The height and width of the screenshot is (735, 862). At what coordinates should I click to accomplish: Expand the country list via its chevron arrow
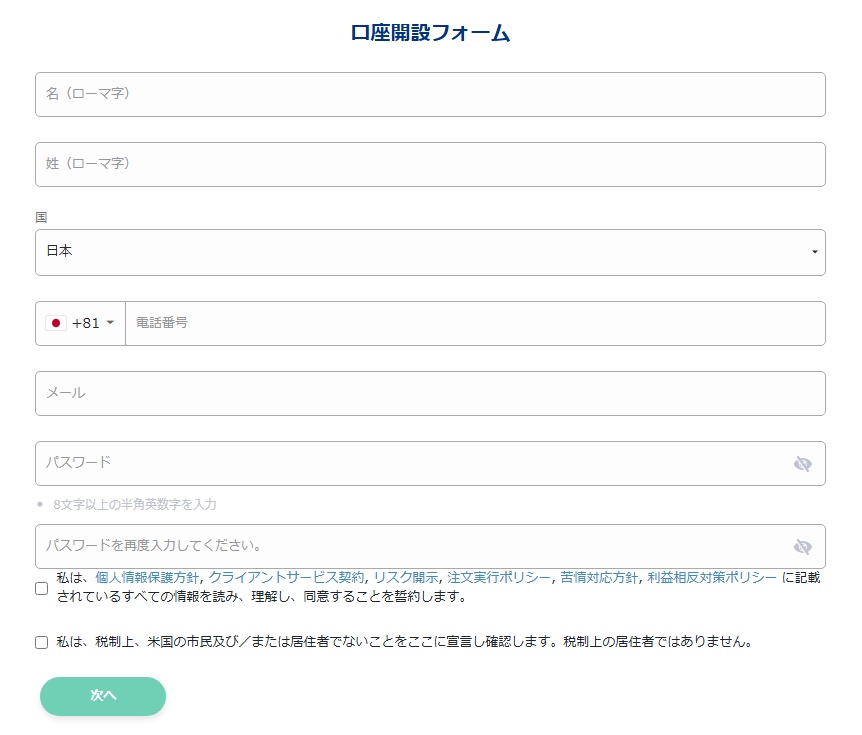[x=814, y=252]
